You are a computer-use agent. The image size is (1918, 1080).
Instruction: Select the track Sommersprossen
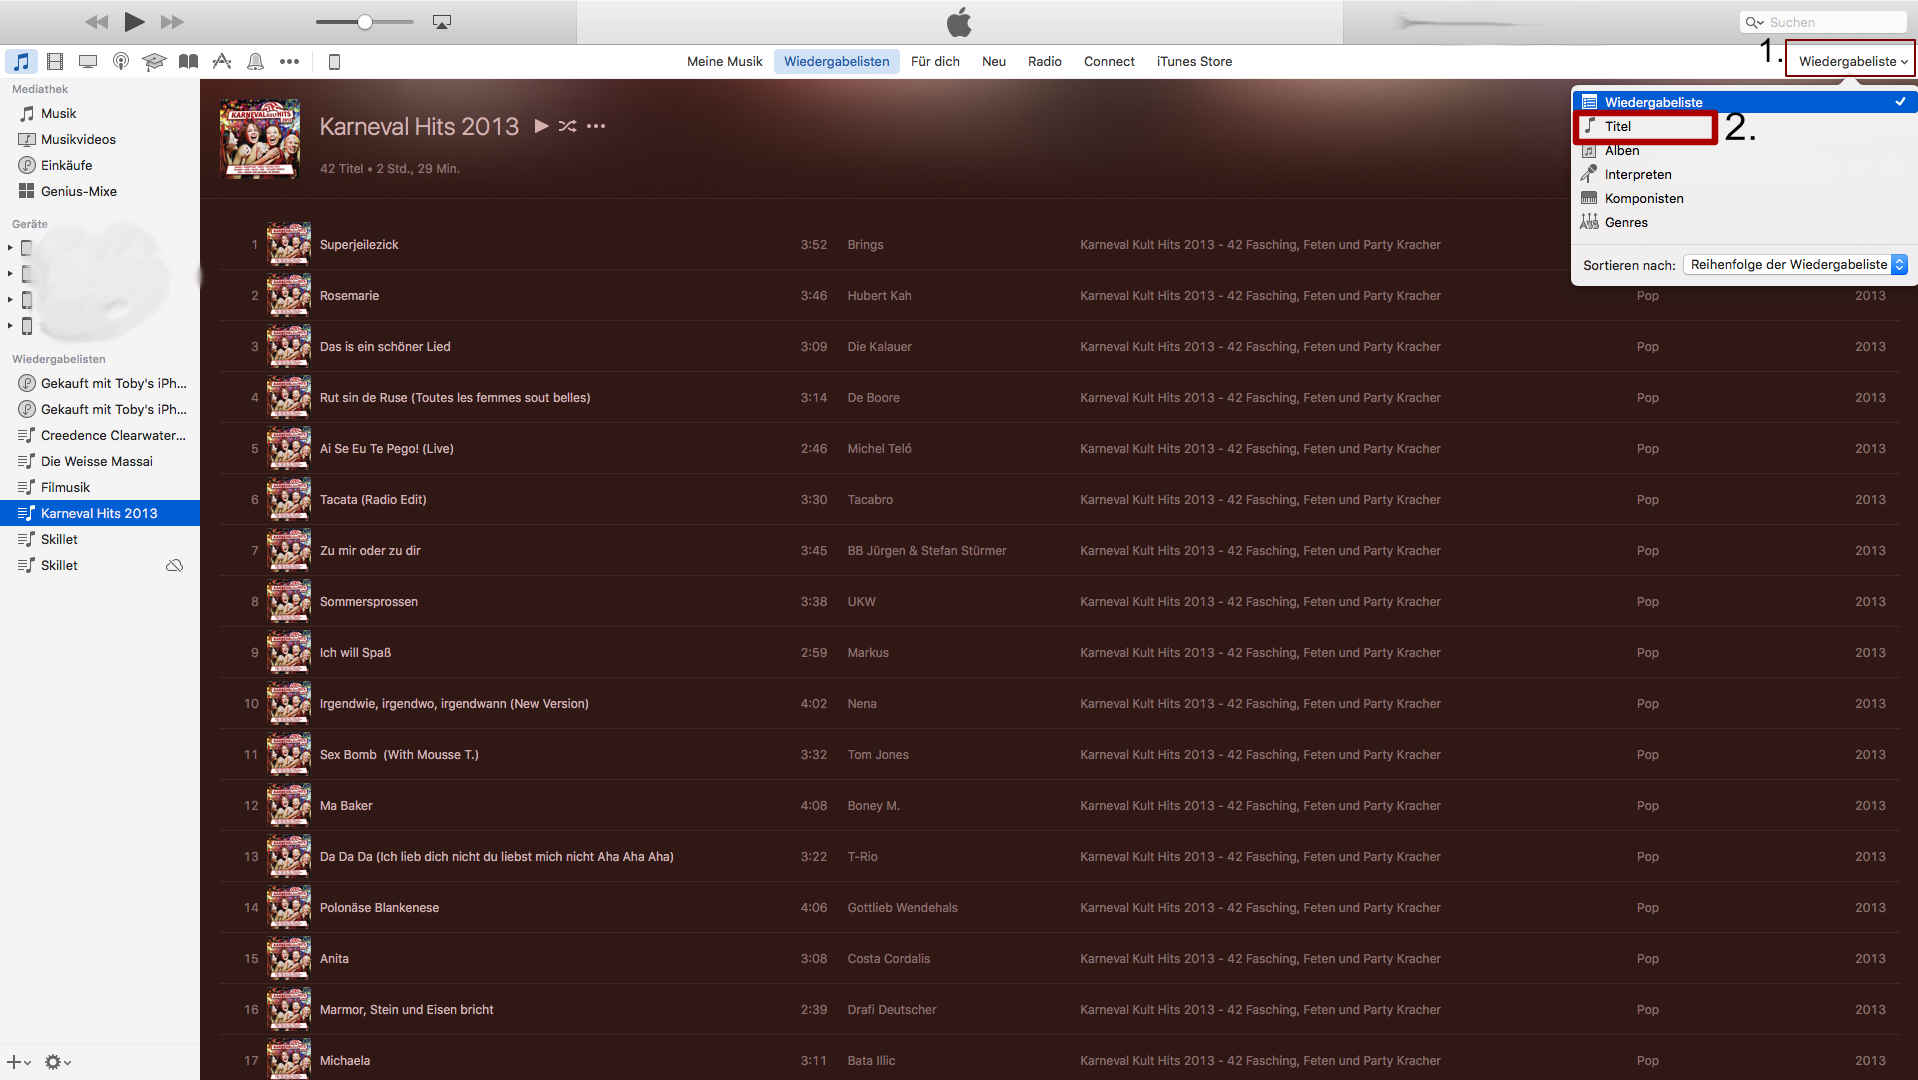click(369, 601)
